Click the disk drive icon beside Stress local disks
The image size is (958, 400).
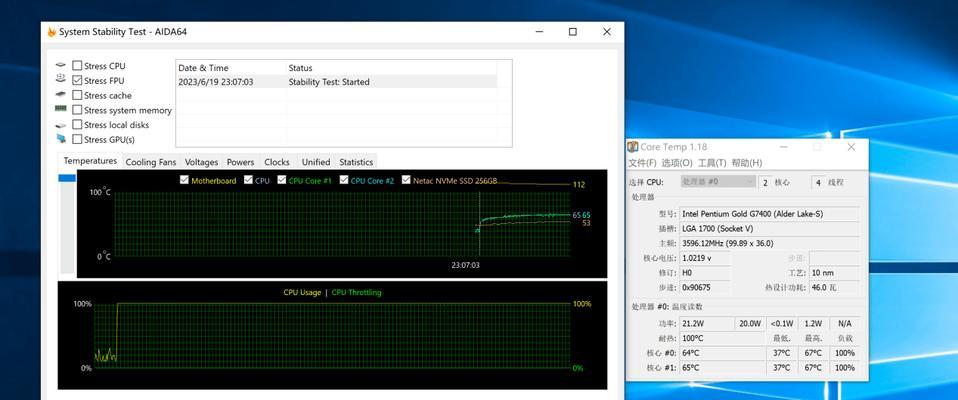(60, 125)
